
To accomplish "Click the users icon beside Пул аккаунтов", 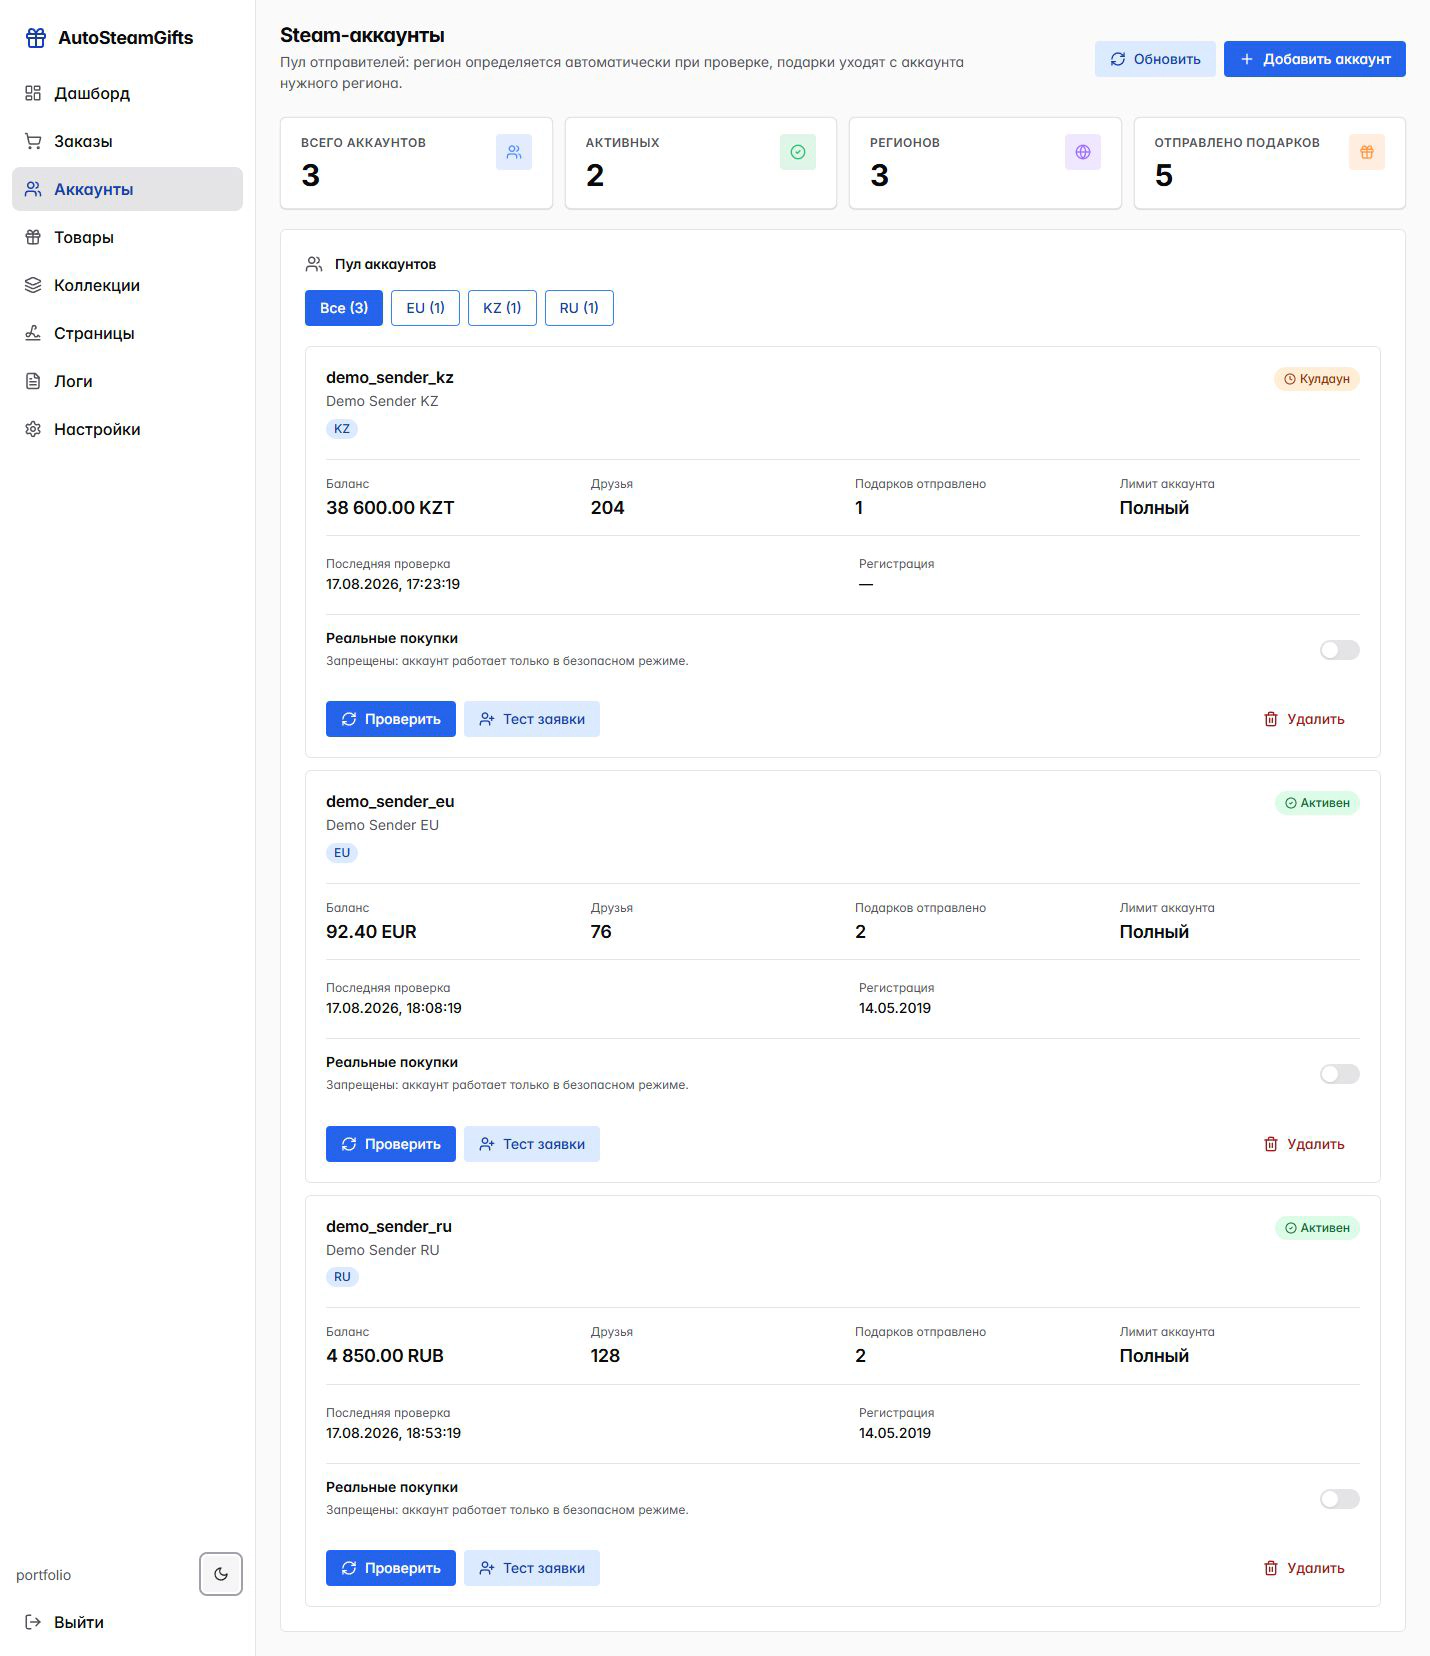I will [314, 264].
